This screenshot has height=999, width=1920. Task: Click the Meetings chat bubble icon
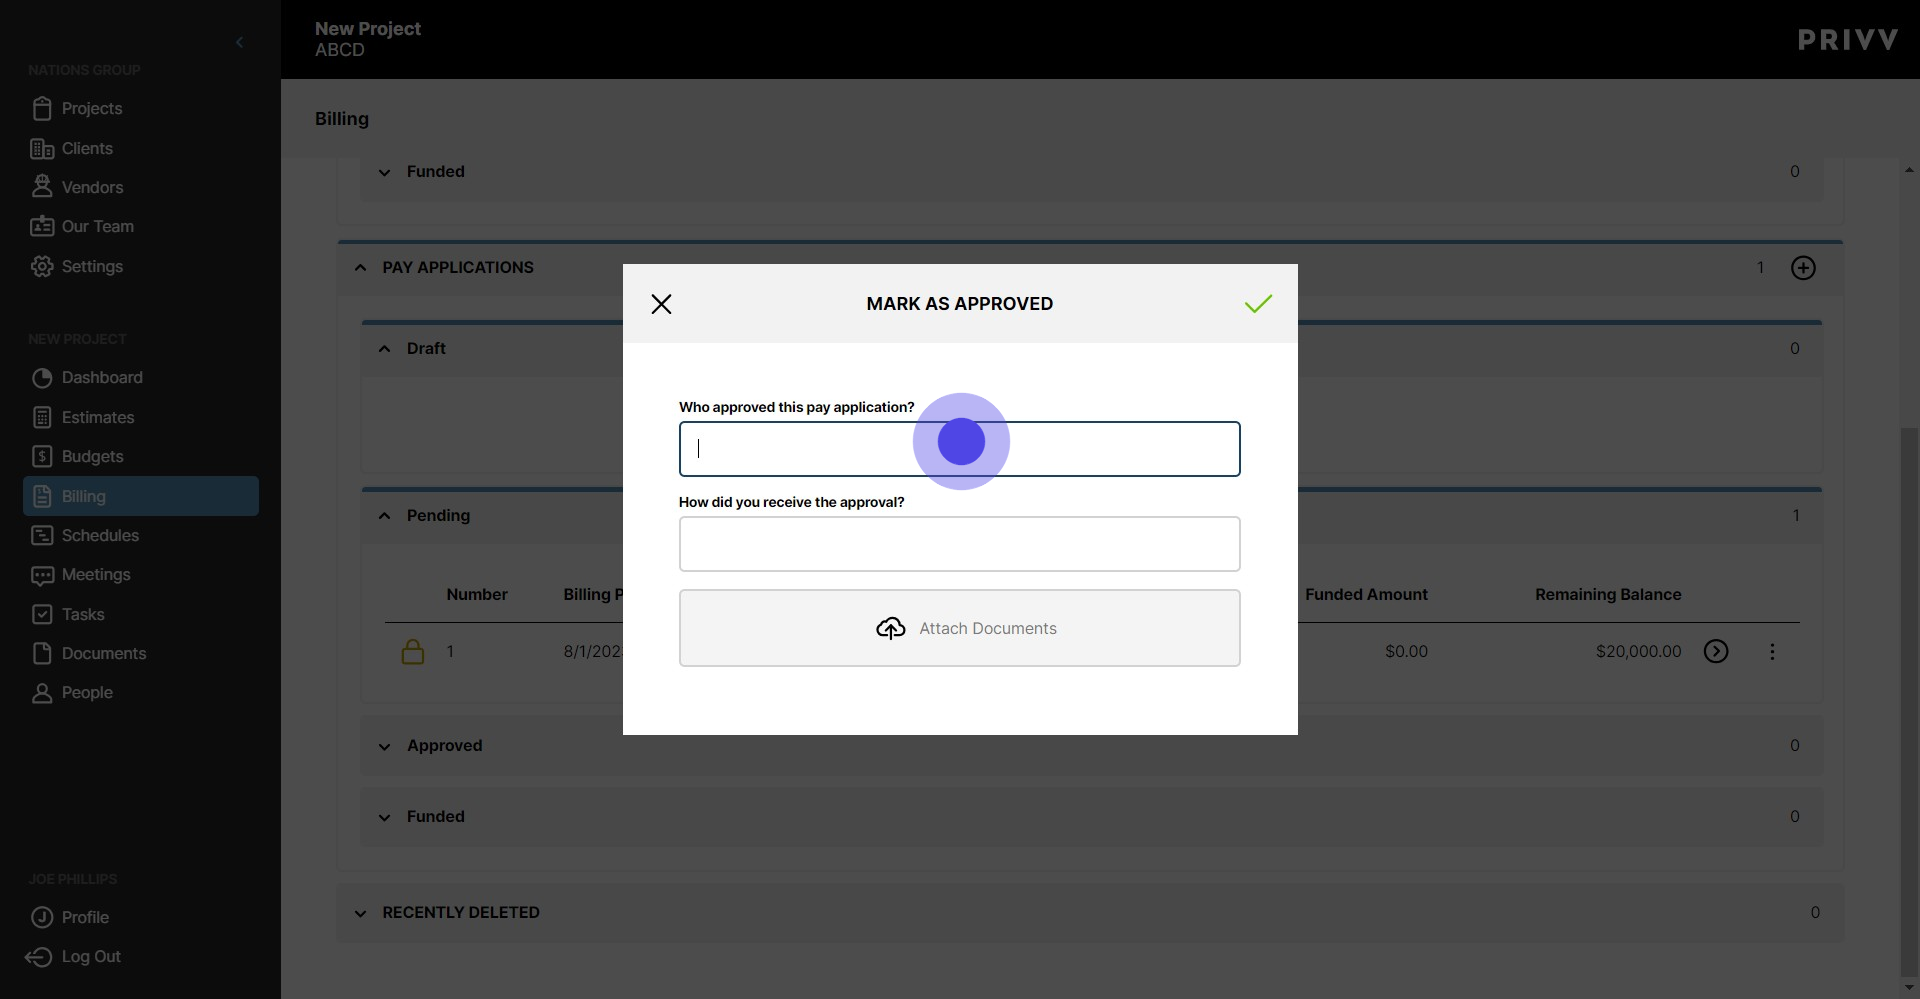click(42, 575)
